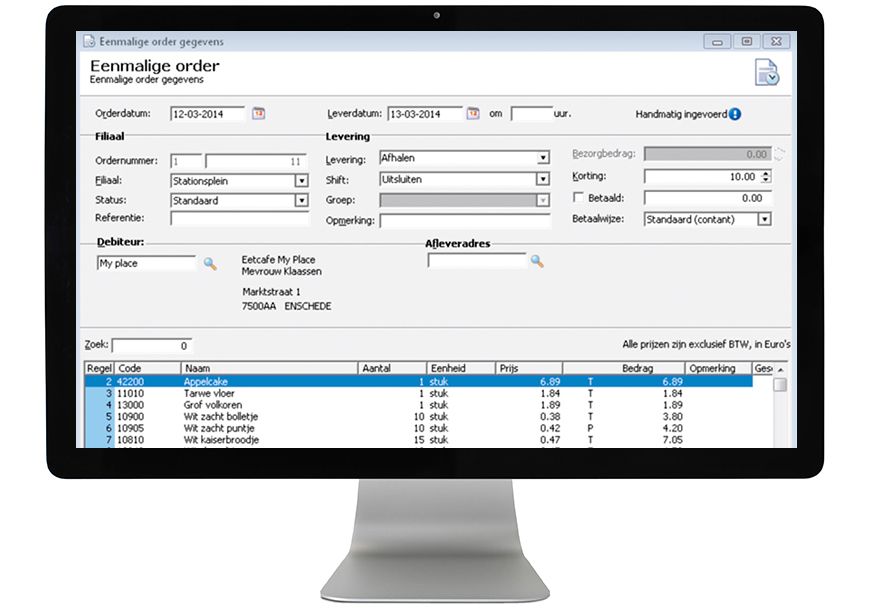Open the Leverdatum calendar picker icon
The height and width of the screenshot is (609, 882).
(473, 114)
